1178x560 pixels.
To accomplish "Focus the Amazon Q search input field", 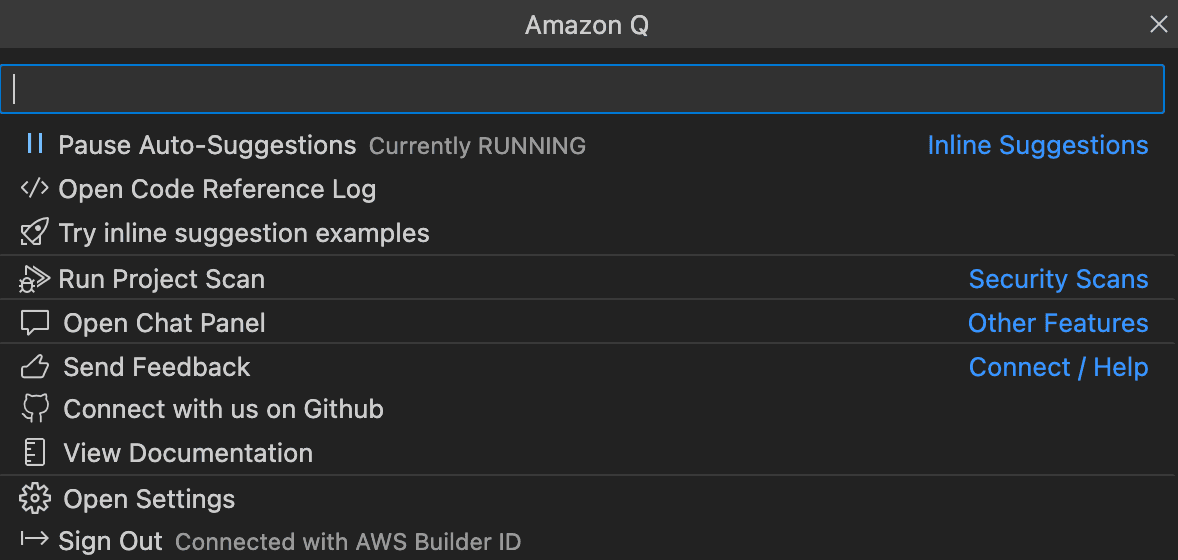I will pyautogui.click(x=582, y=90).
